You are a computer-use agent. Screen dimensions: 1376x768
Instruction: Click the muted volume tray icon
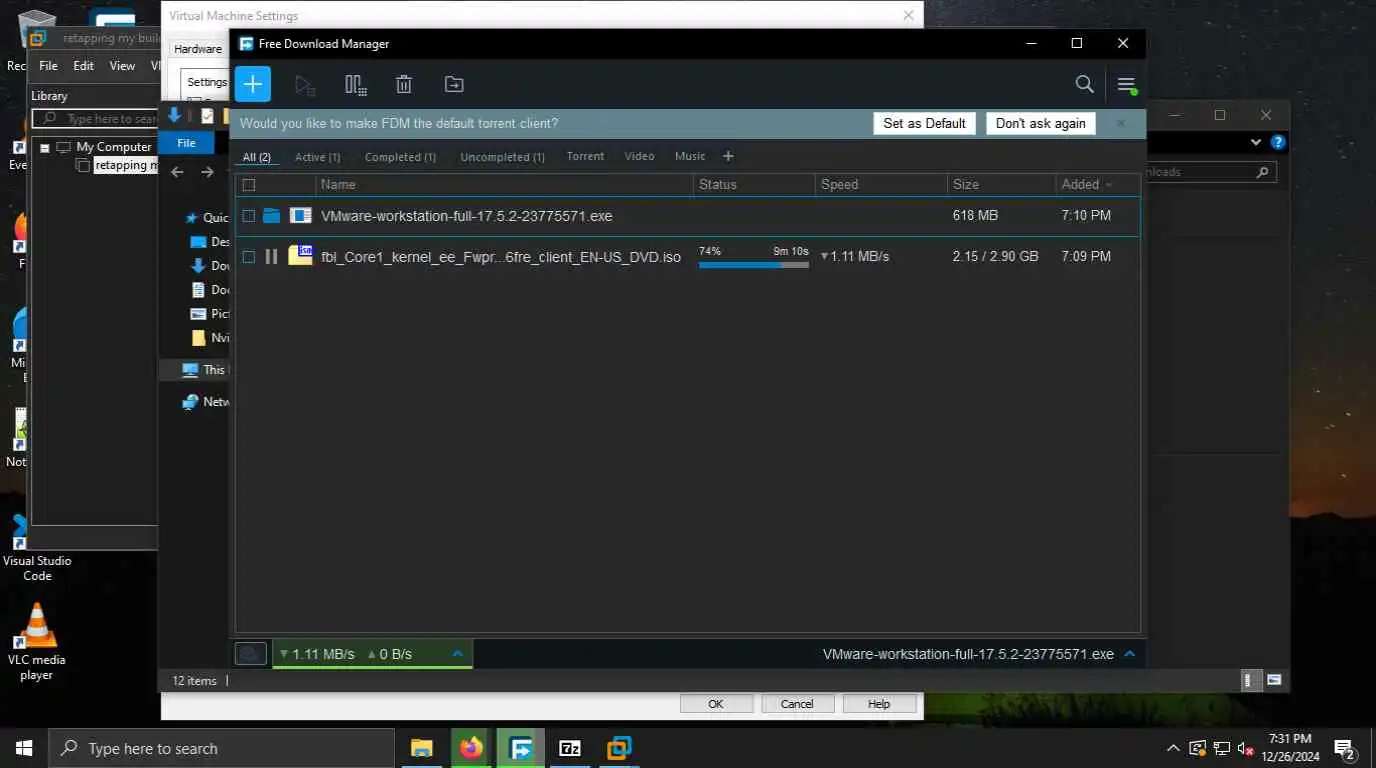point(1246,748)
